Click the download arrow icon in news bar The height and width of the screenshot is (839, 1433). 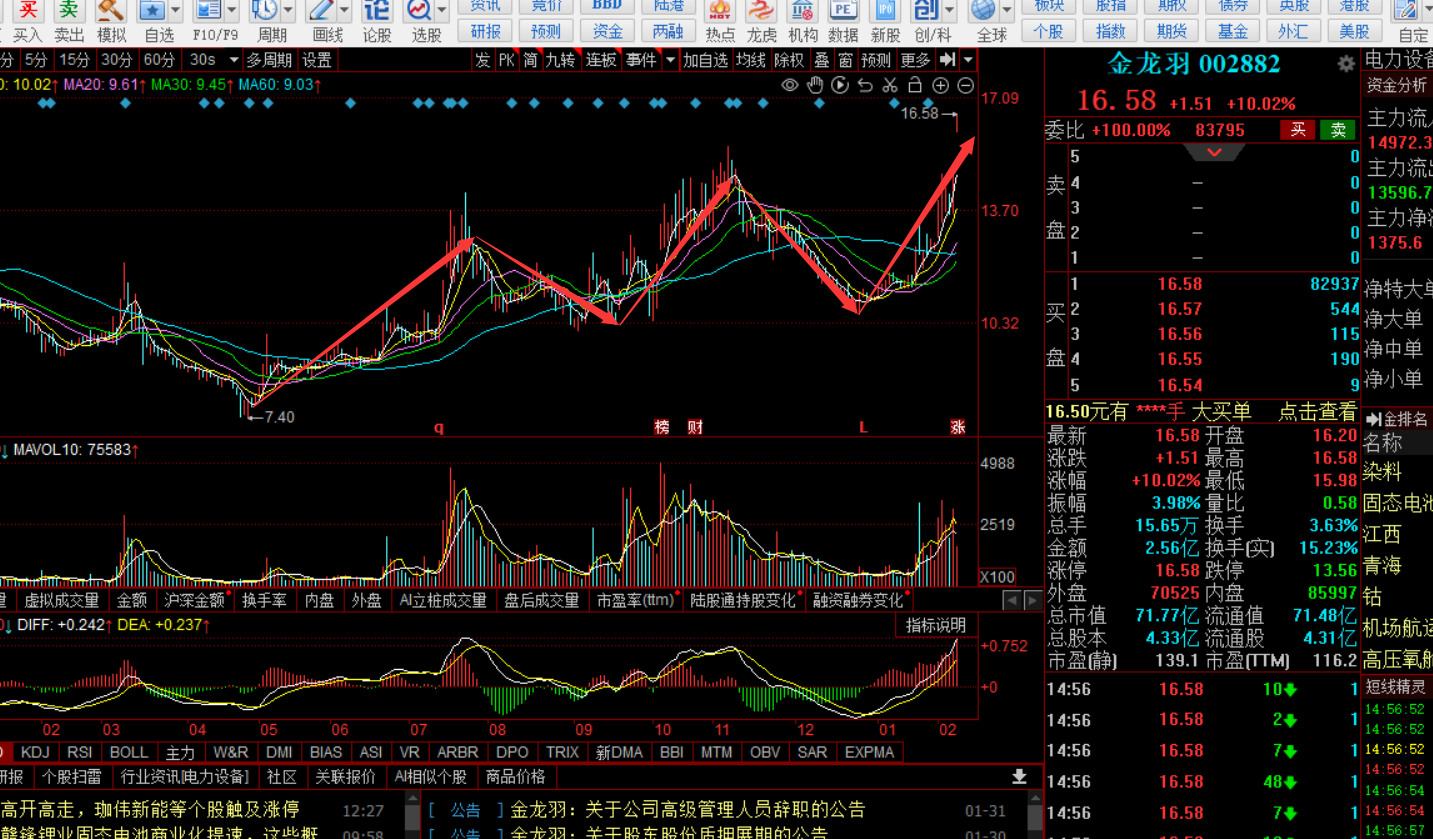point(1019,777)
